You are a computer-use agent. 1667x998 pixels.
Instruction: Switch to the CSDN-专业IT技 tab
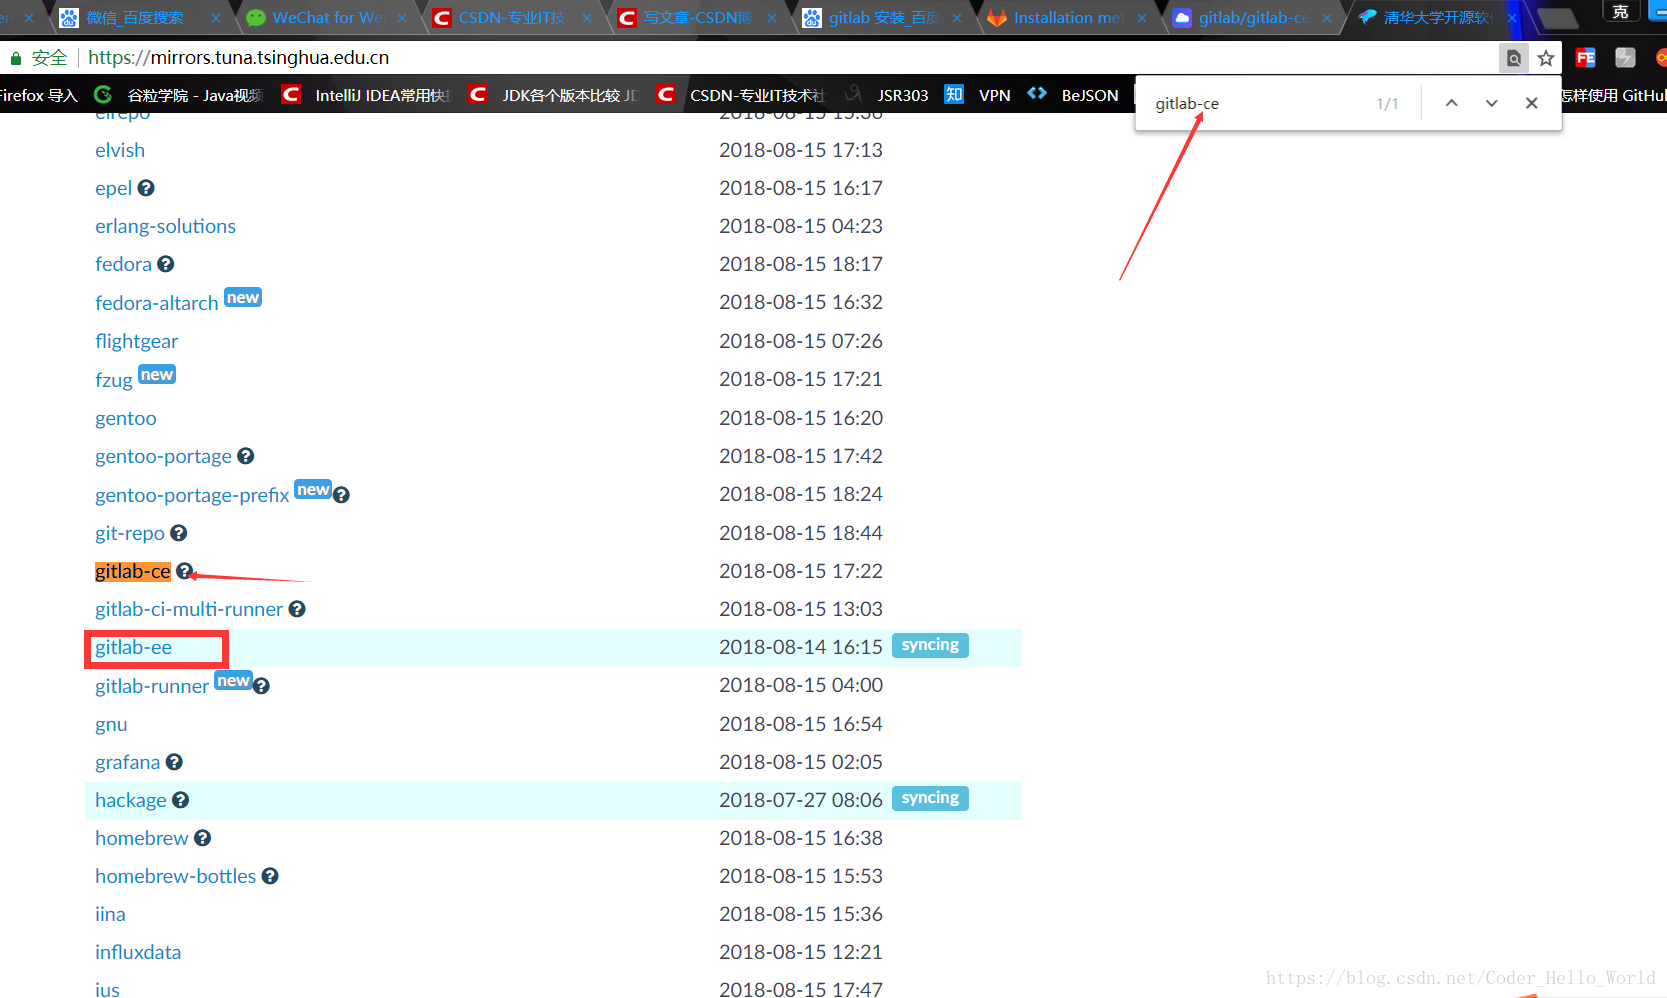tap(511, 18)
